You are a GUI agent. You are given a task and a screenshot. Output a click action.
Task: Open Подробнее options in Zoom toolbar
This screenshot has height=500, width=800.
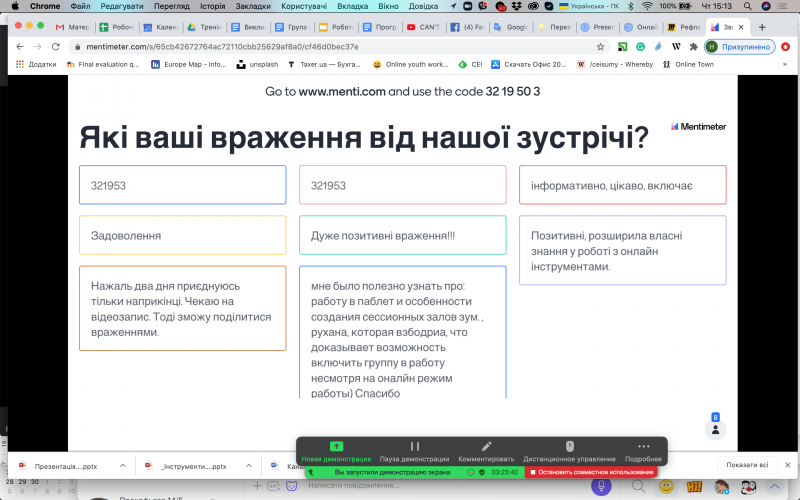643,452
